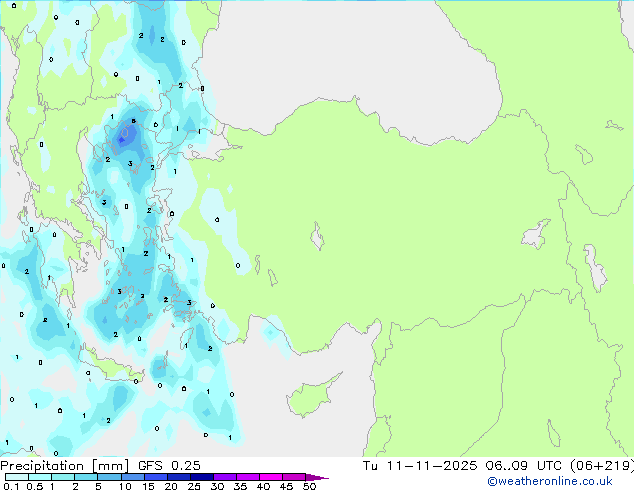This screenshot has width=634, height=490.
Task: Click the 0.5–1 mm legend color swatch
Action: click(40, 477)
